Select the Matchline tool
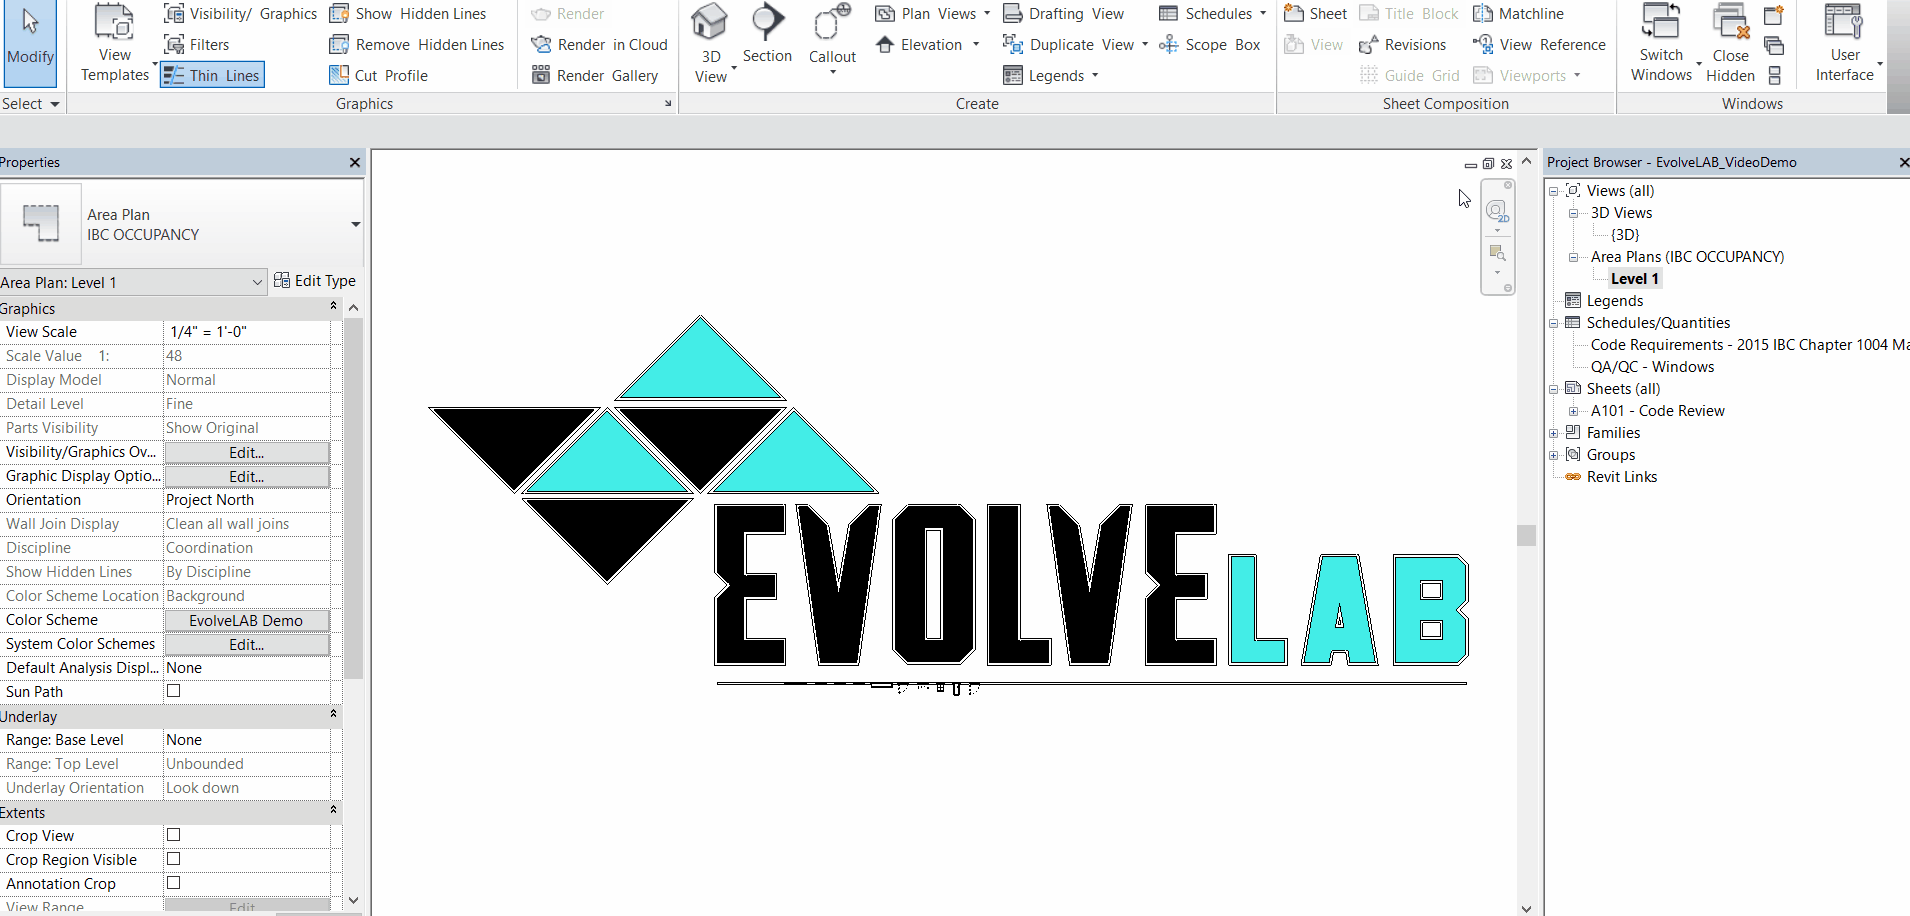 pyautogui.click(x=1518, y=14)
